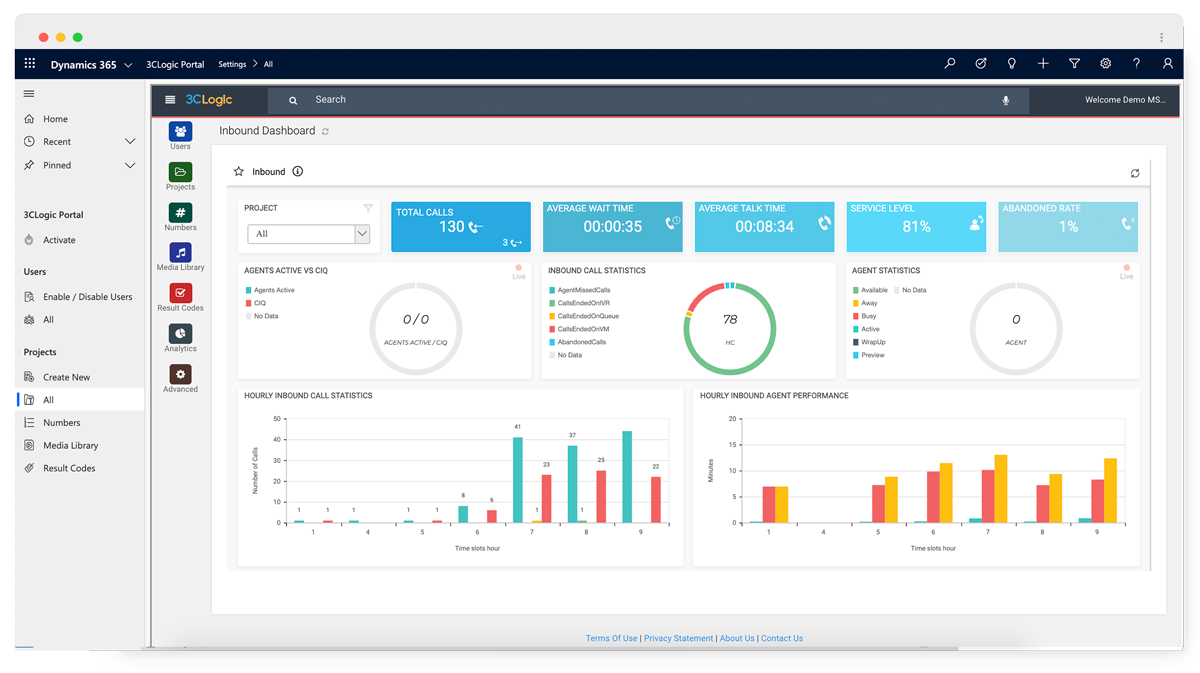
Task: Toggle the Available legend entry in Agent Statistics
Action: pos(870,290)
